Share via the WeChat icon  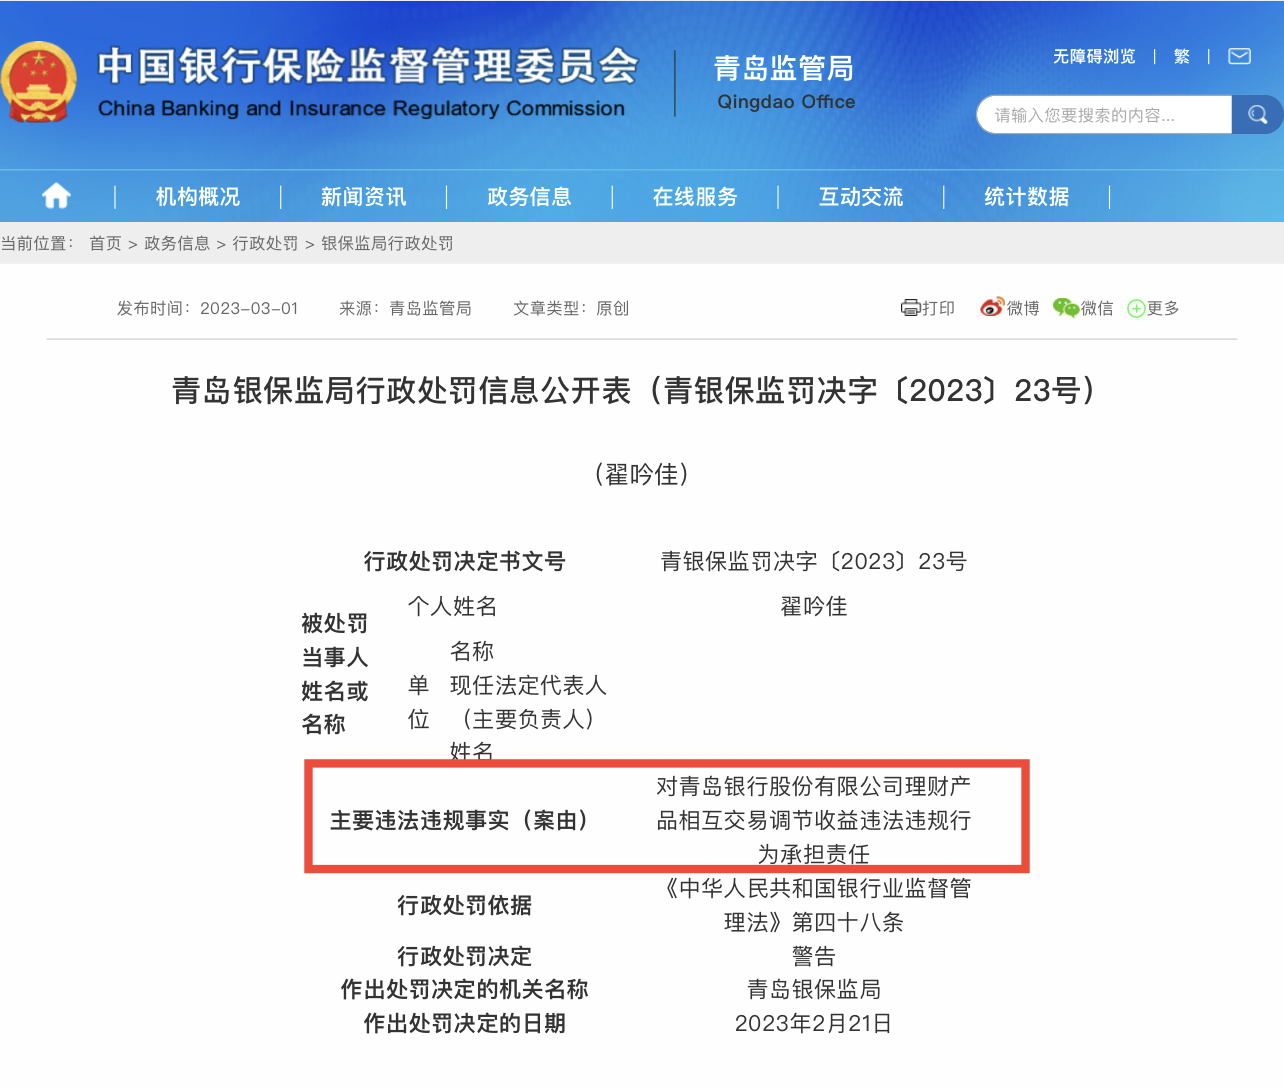(x=1066, y=308)
